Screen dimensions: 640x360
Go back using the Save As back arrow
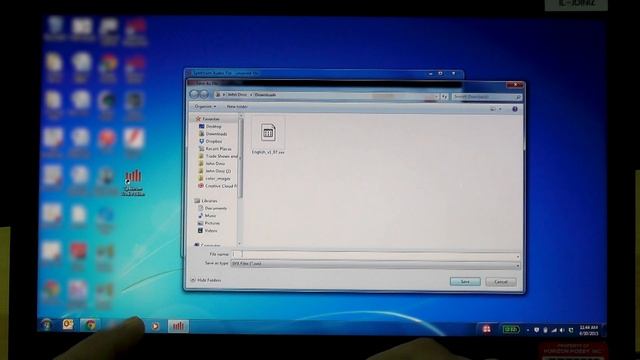click(x=194, y=95)
